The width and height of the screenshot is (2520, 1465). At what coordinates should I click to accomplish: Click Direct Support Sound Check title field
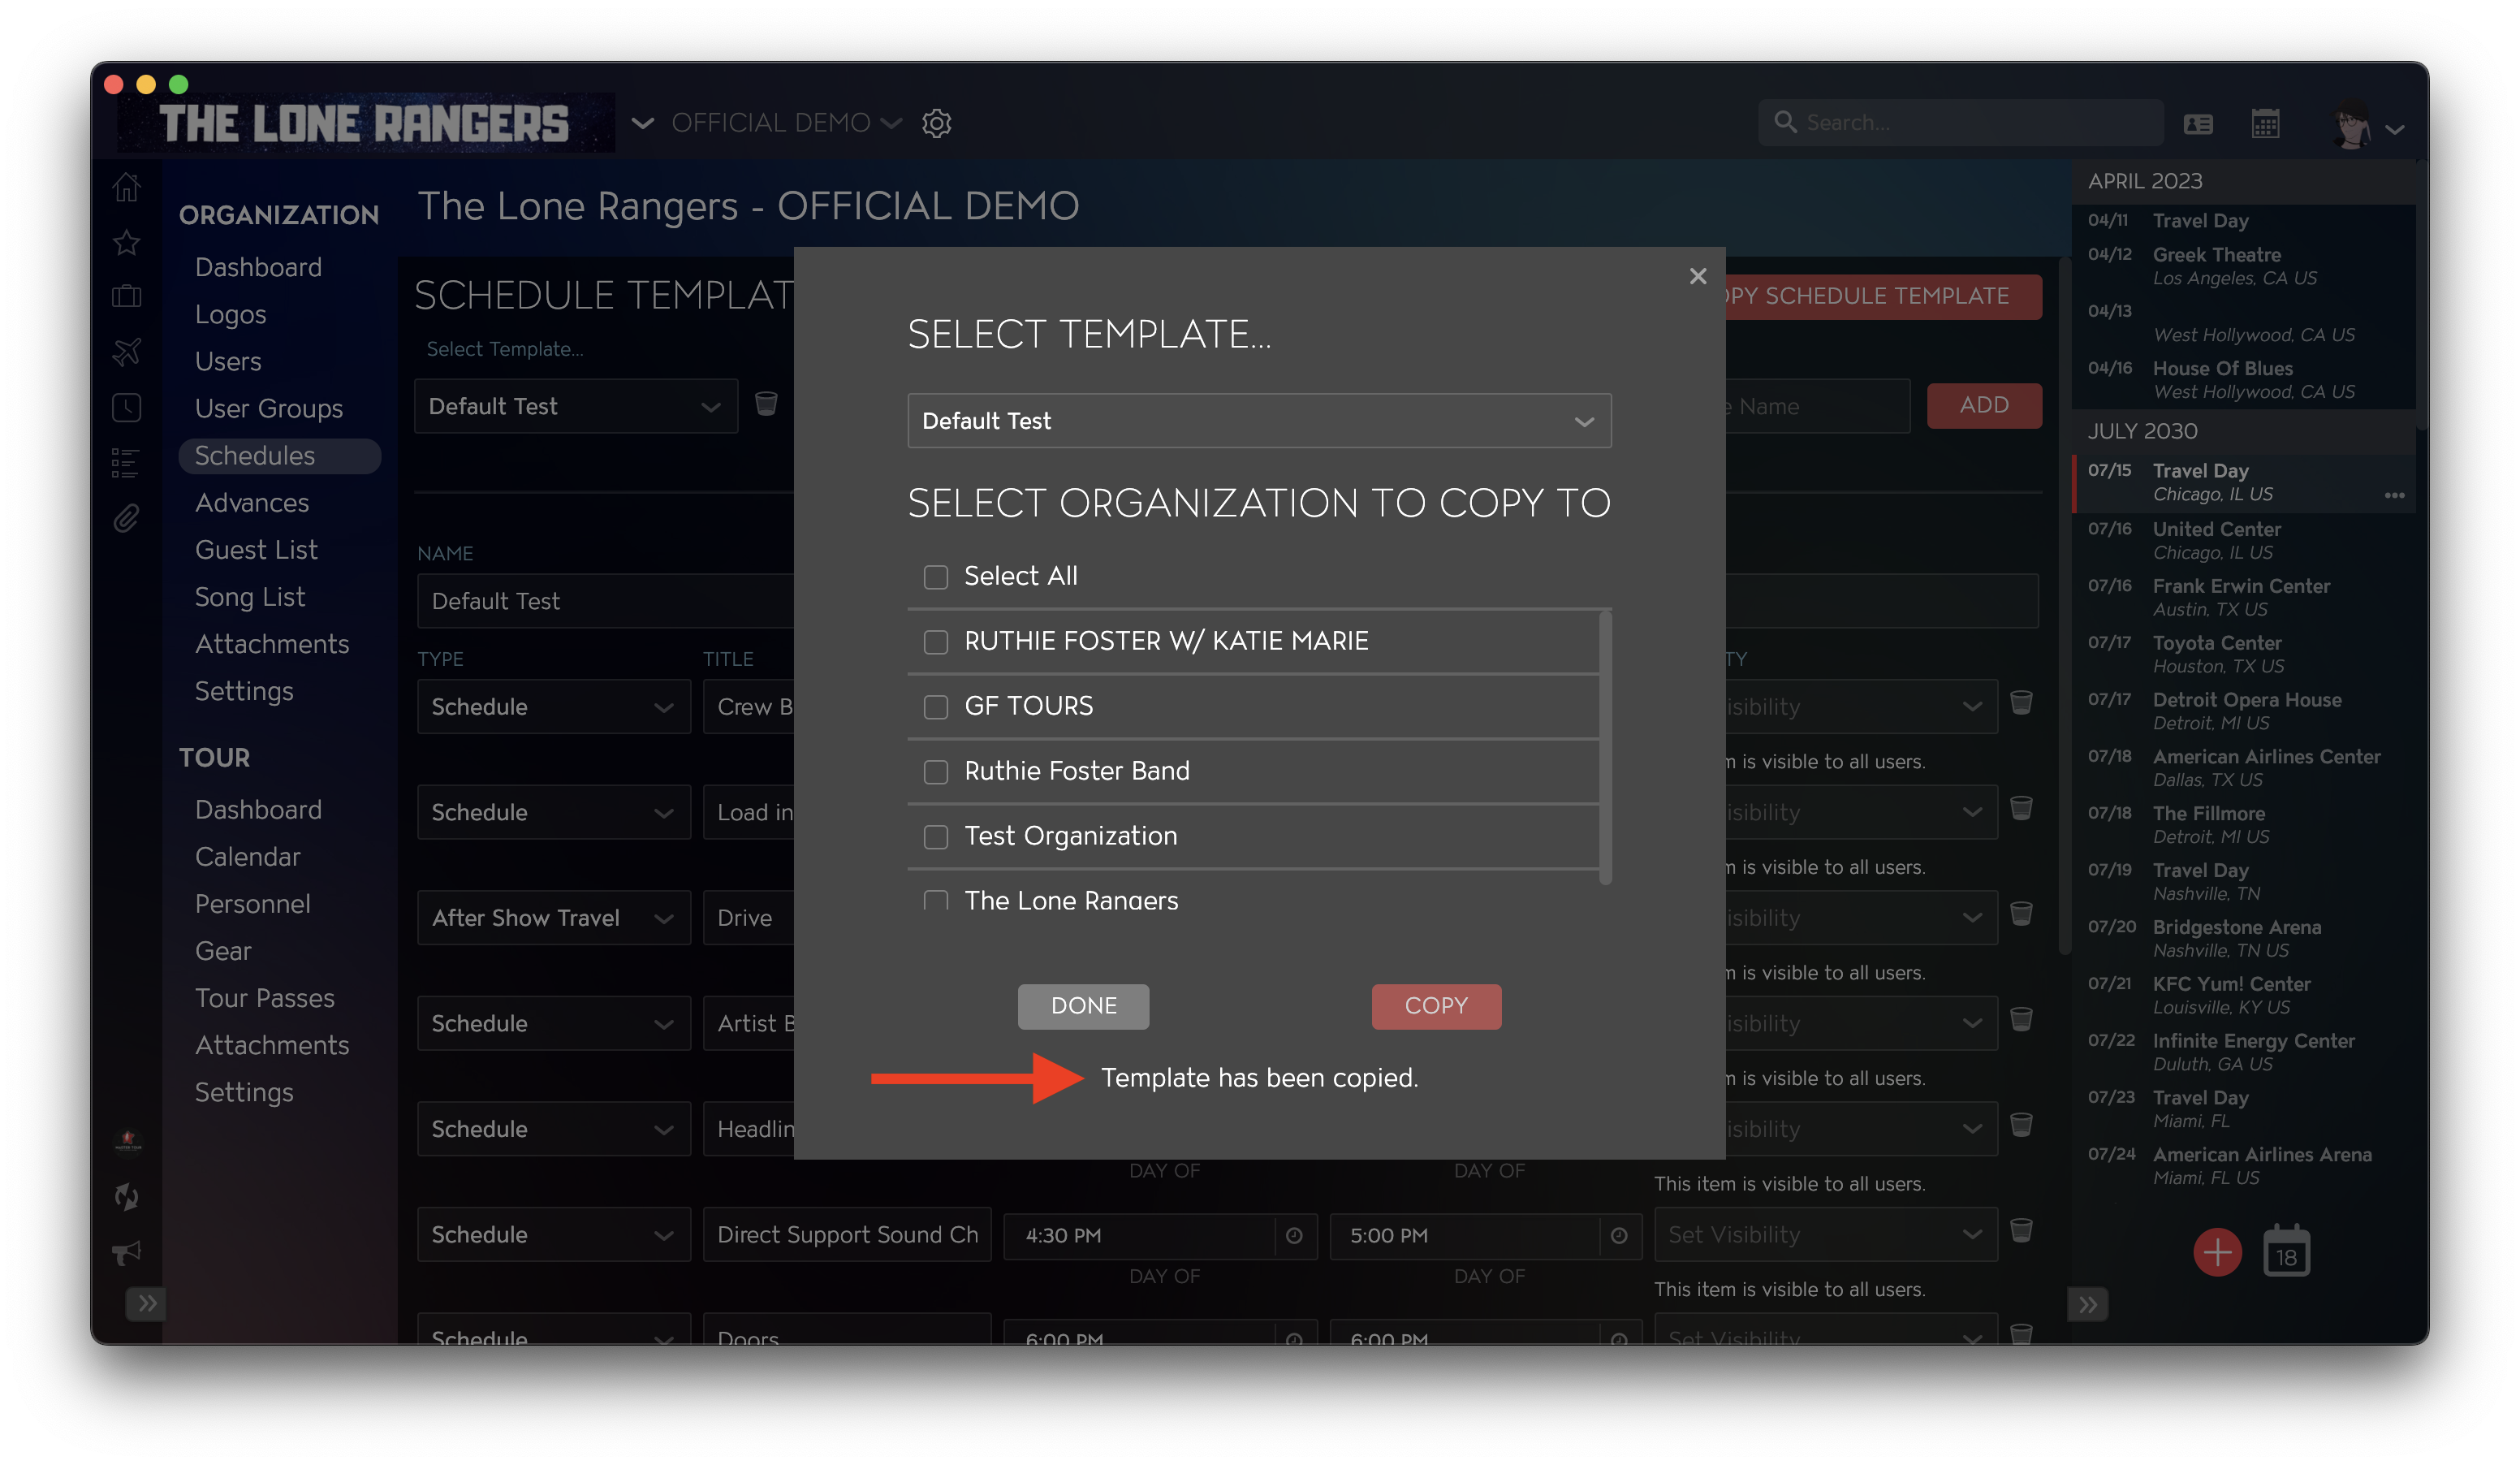847,1235
